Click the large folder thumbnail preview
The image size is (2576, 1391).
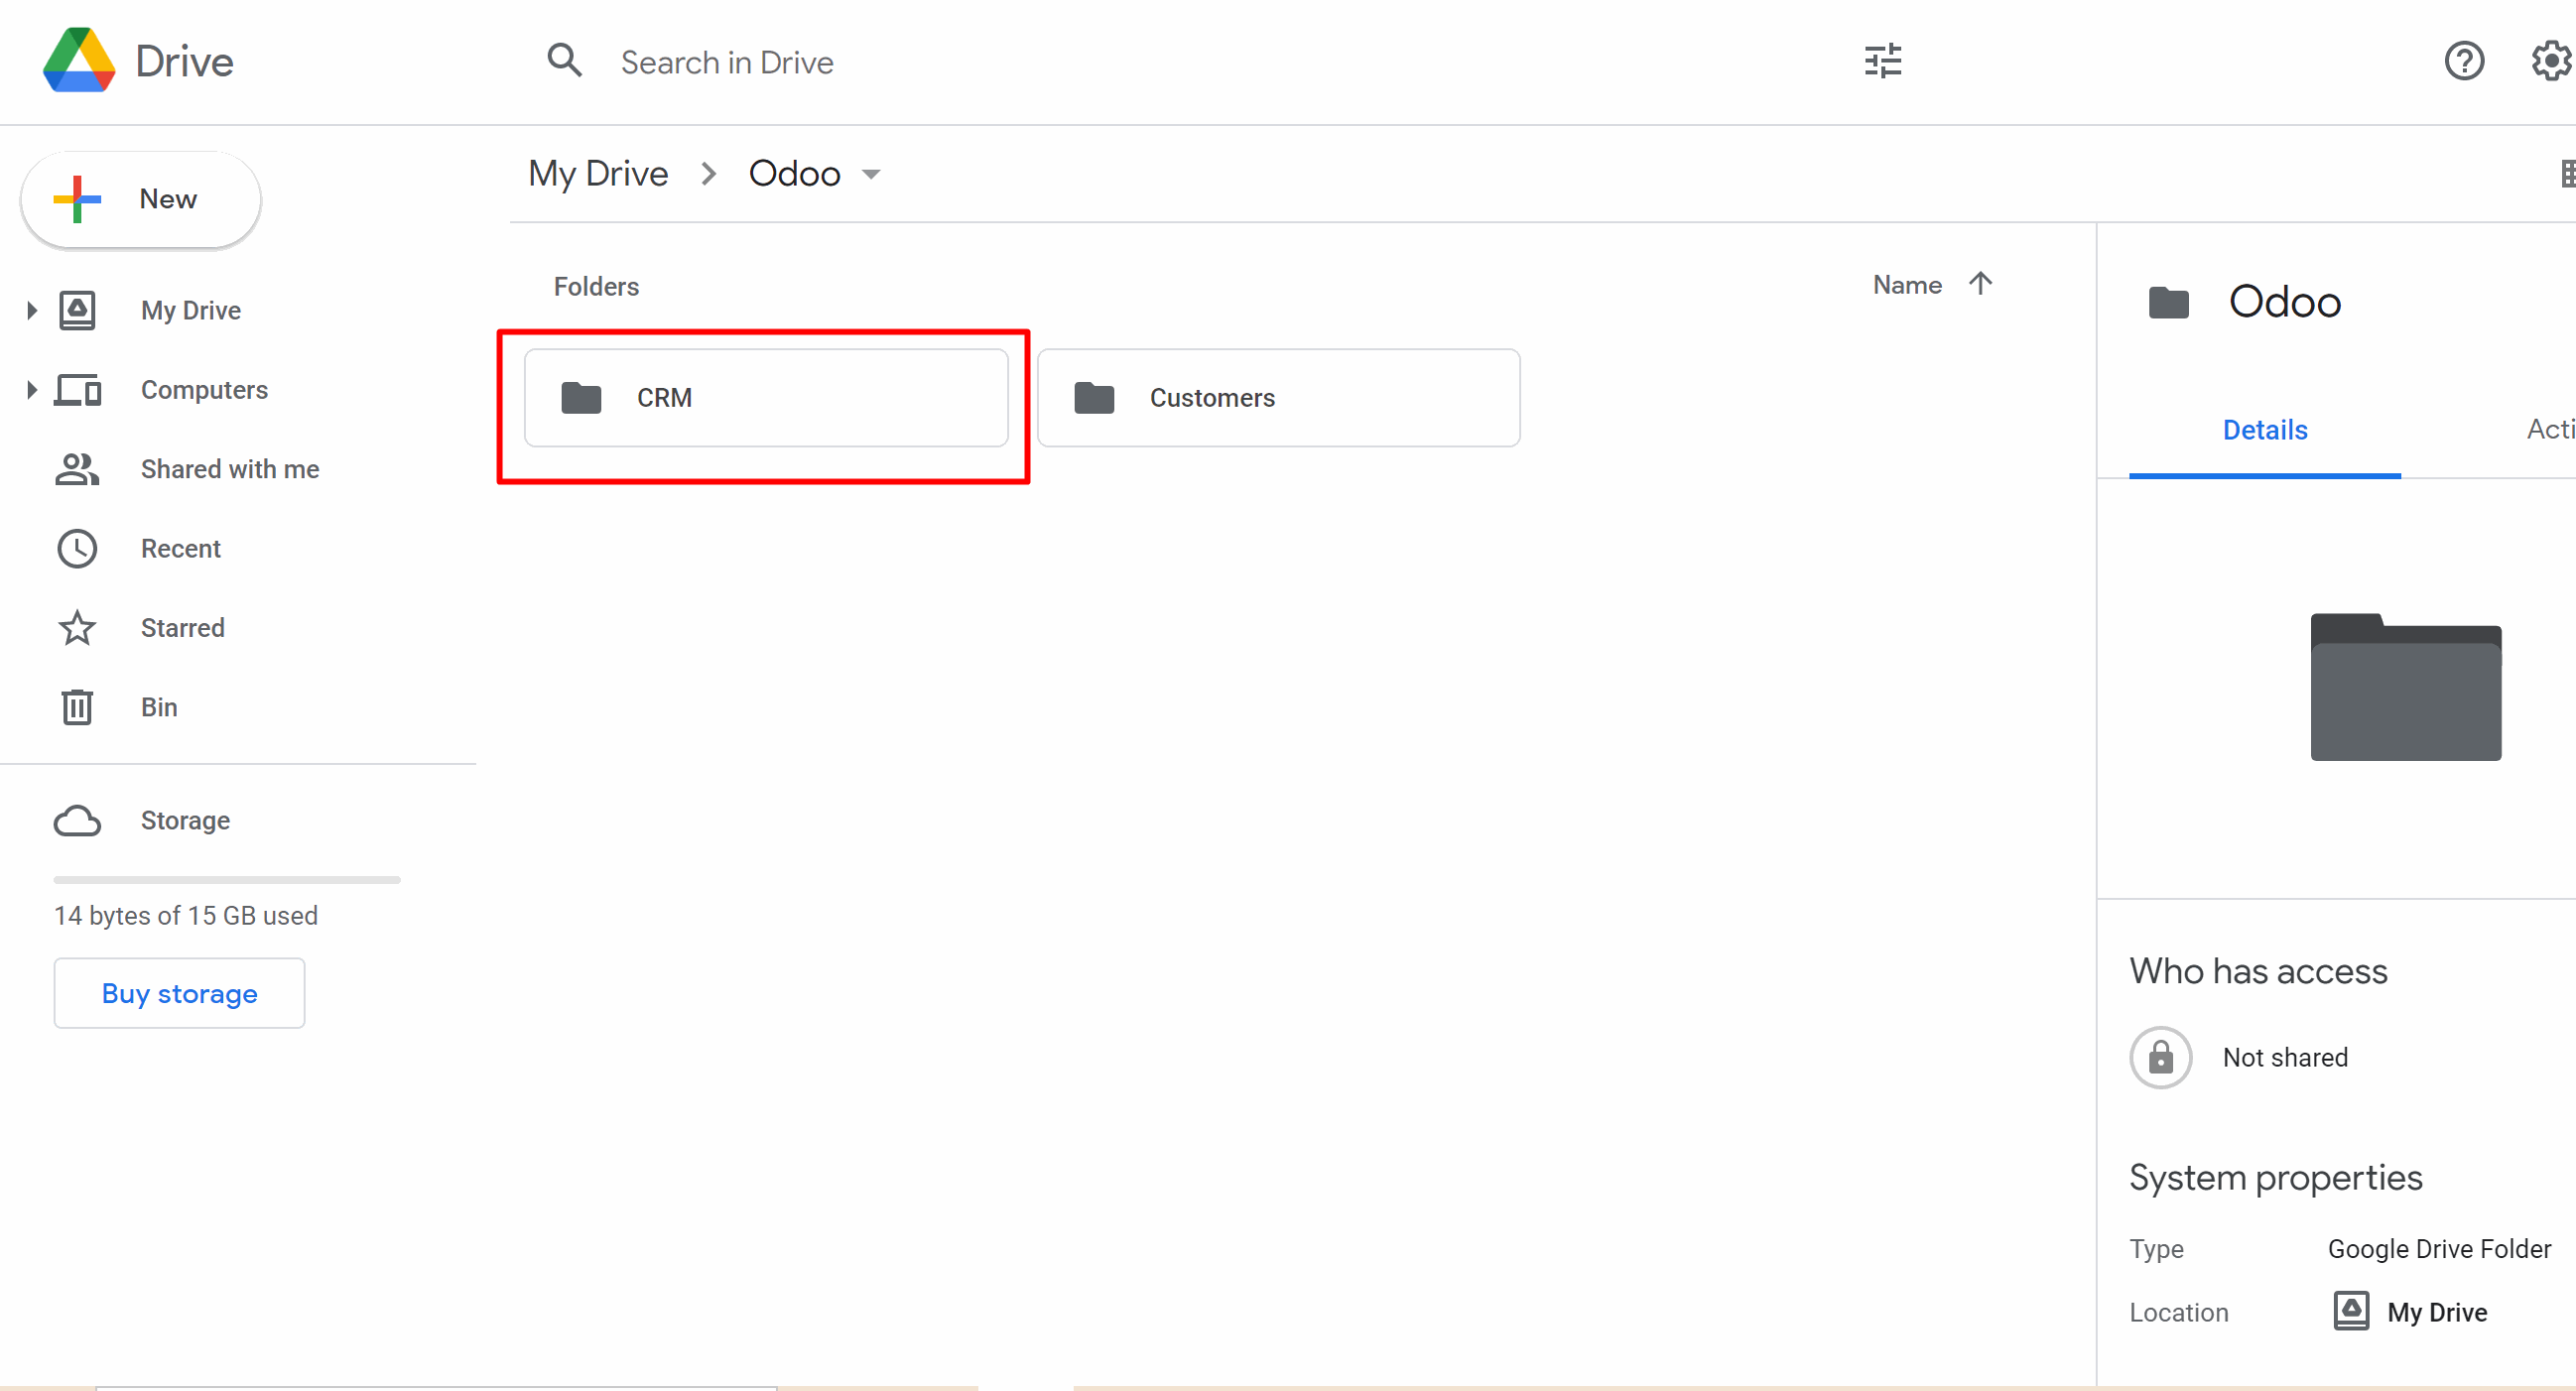coord(2406,687)
